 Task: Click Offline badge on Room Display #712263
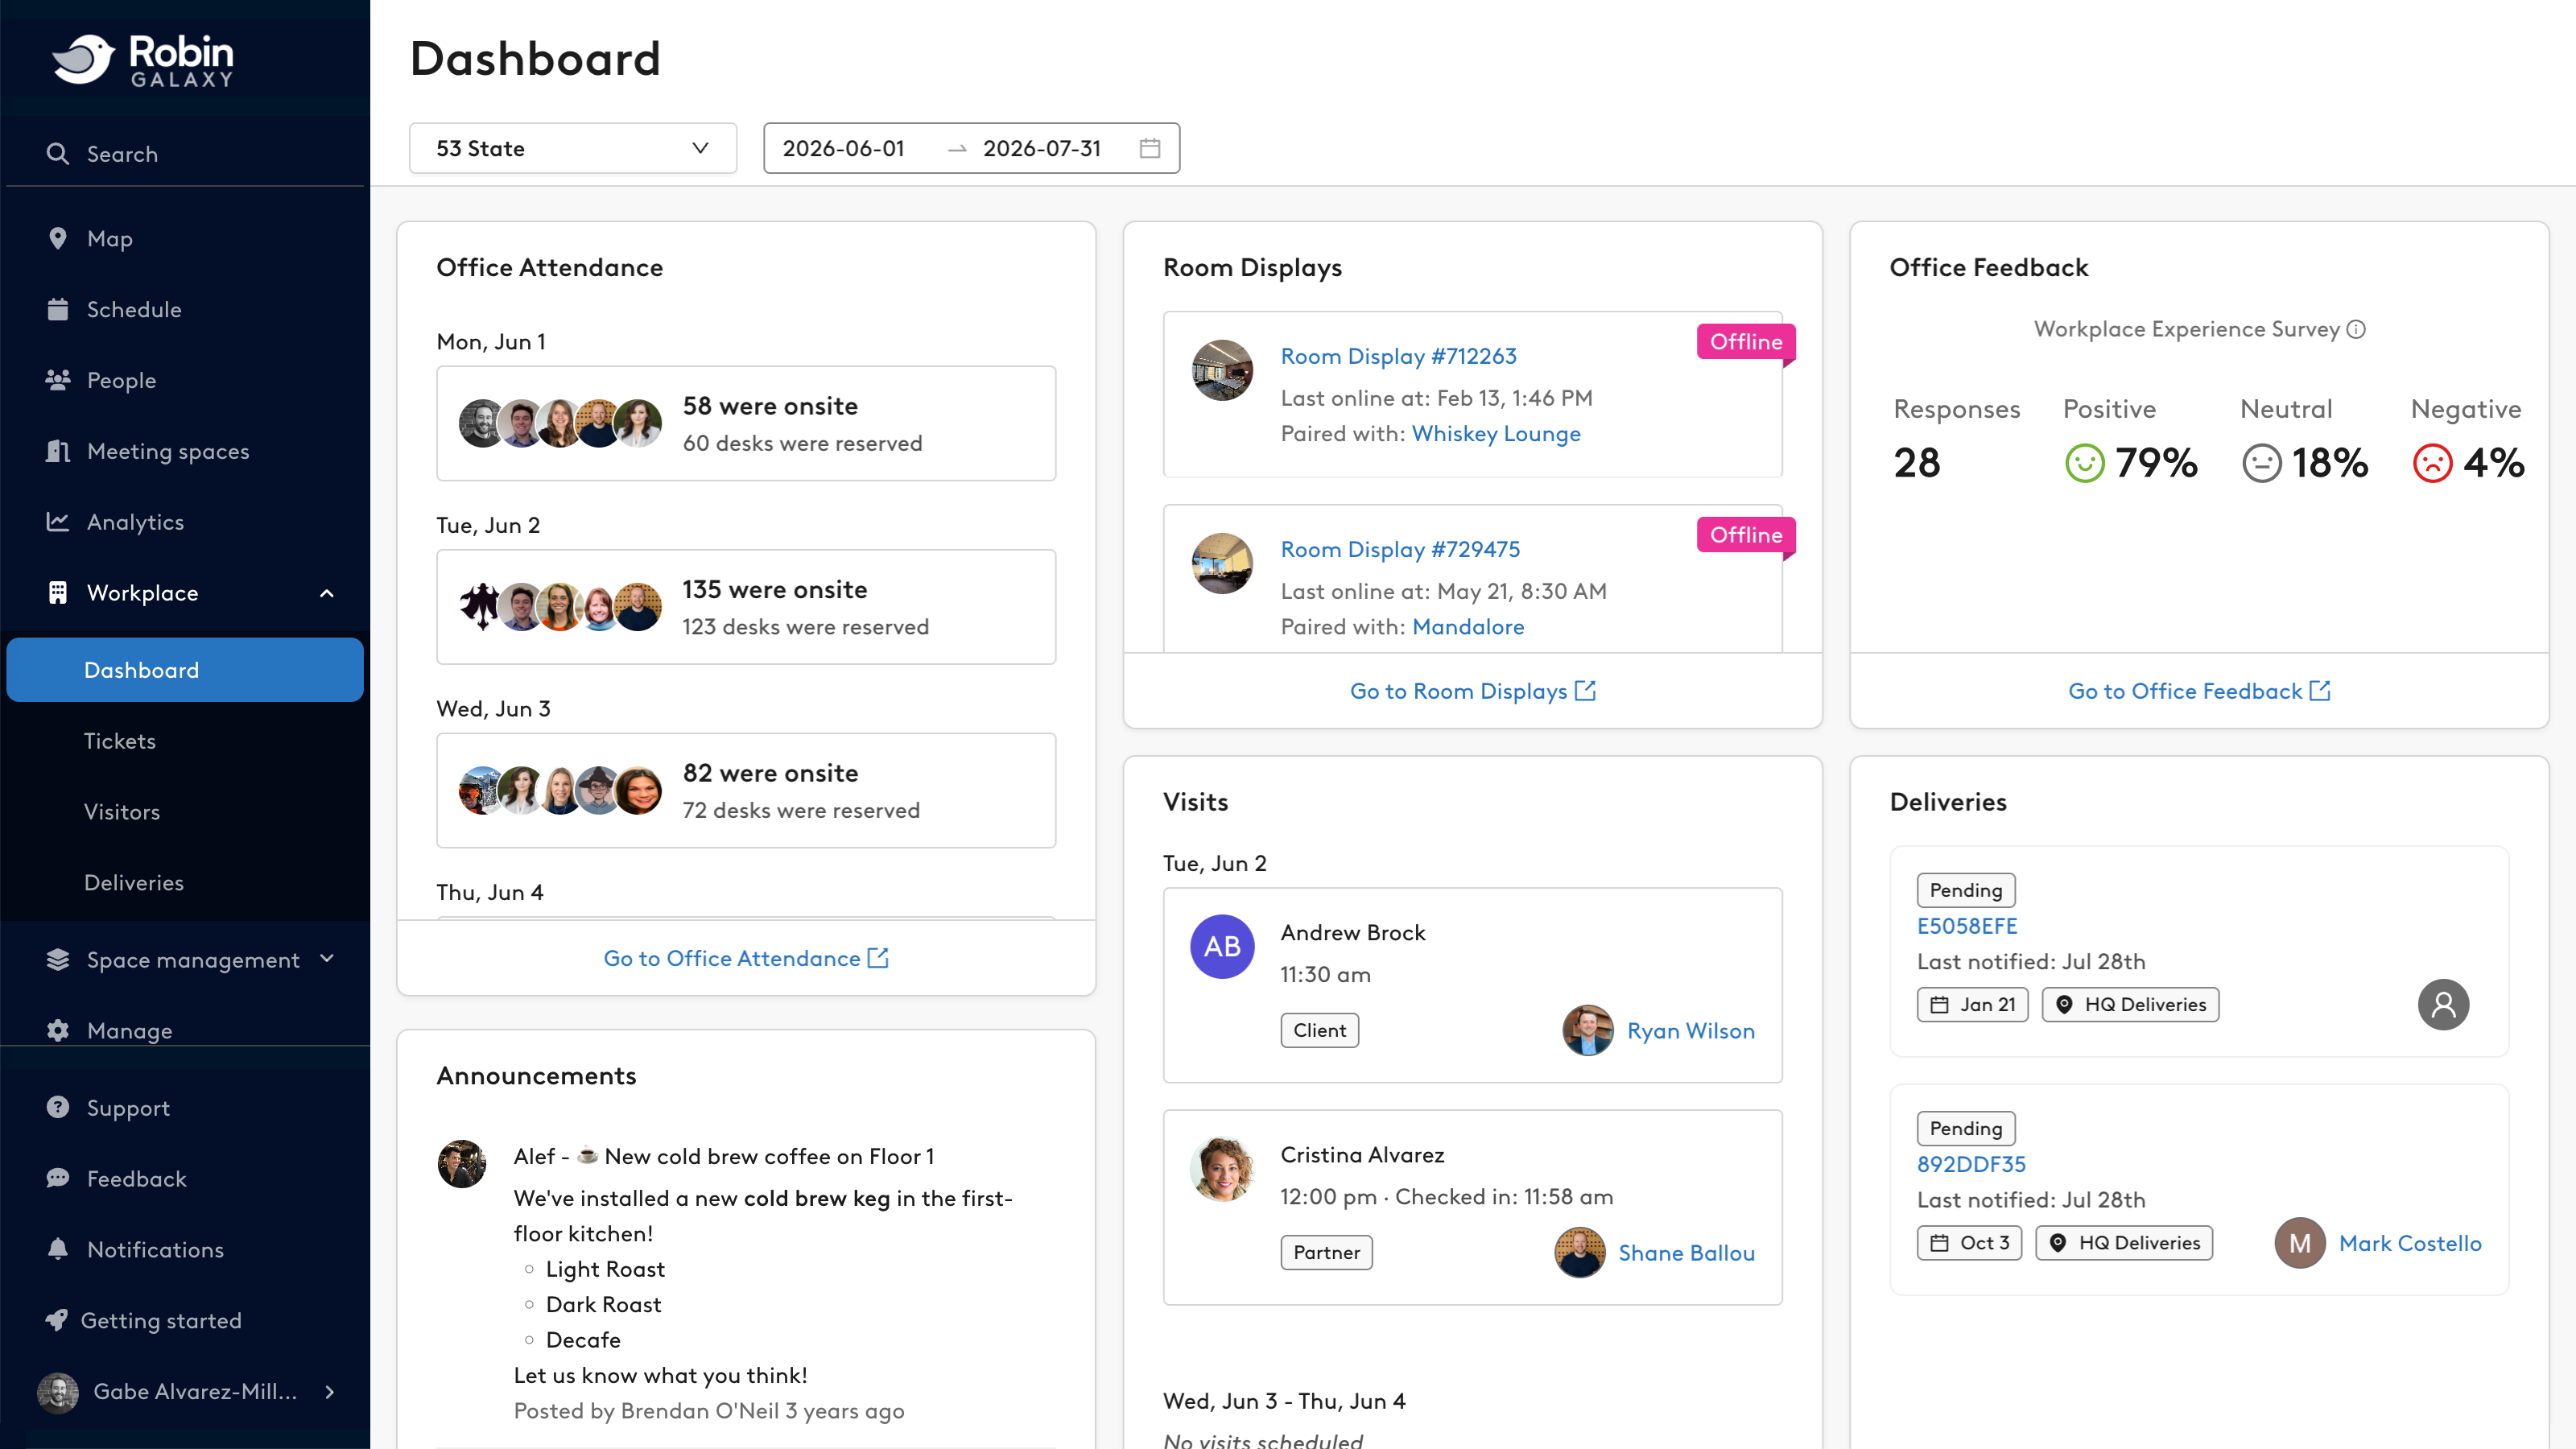coord(1746,341)
